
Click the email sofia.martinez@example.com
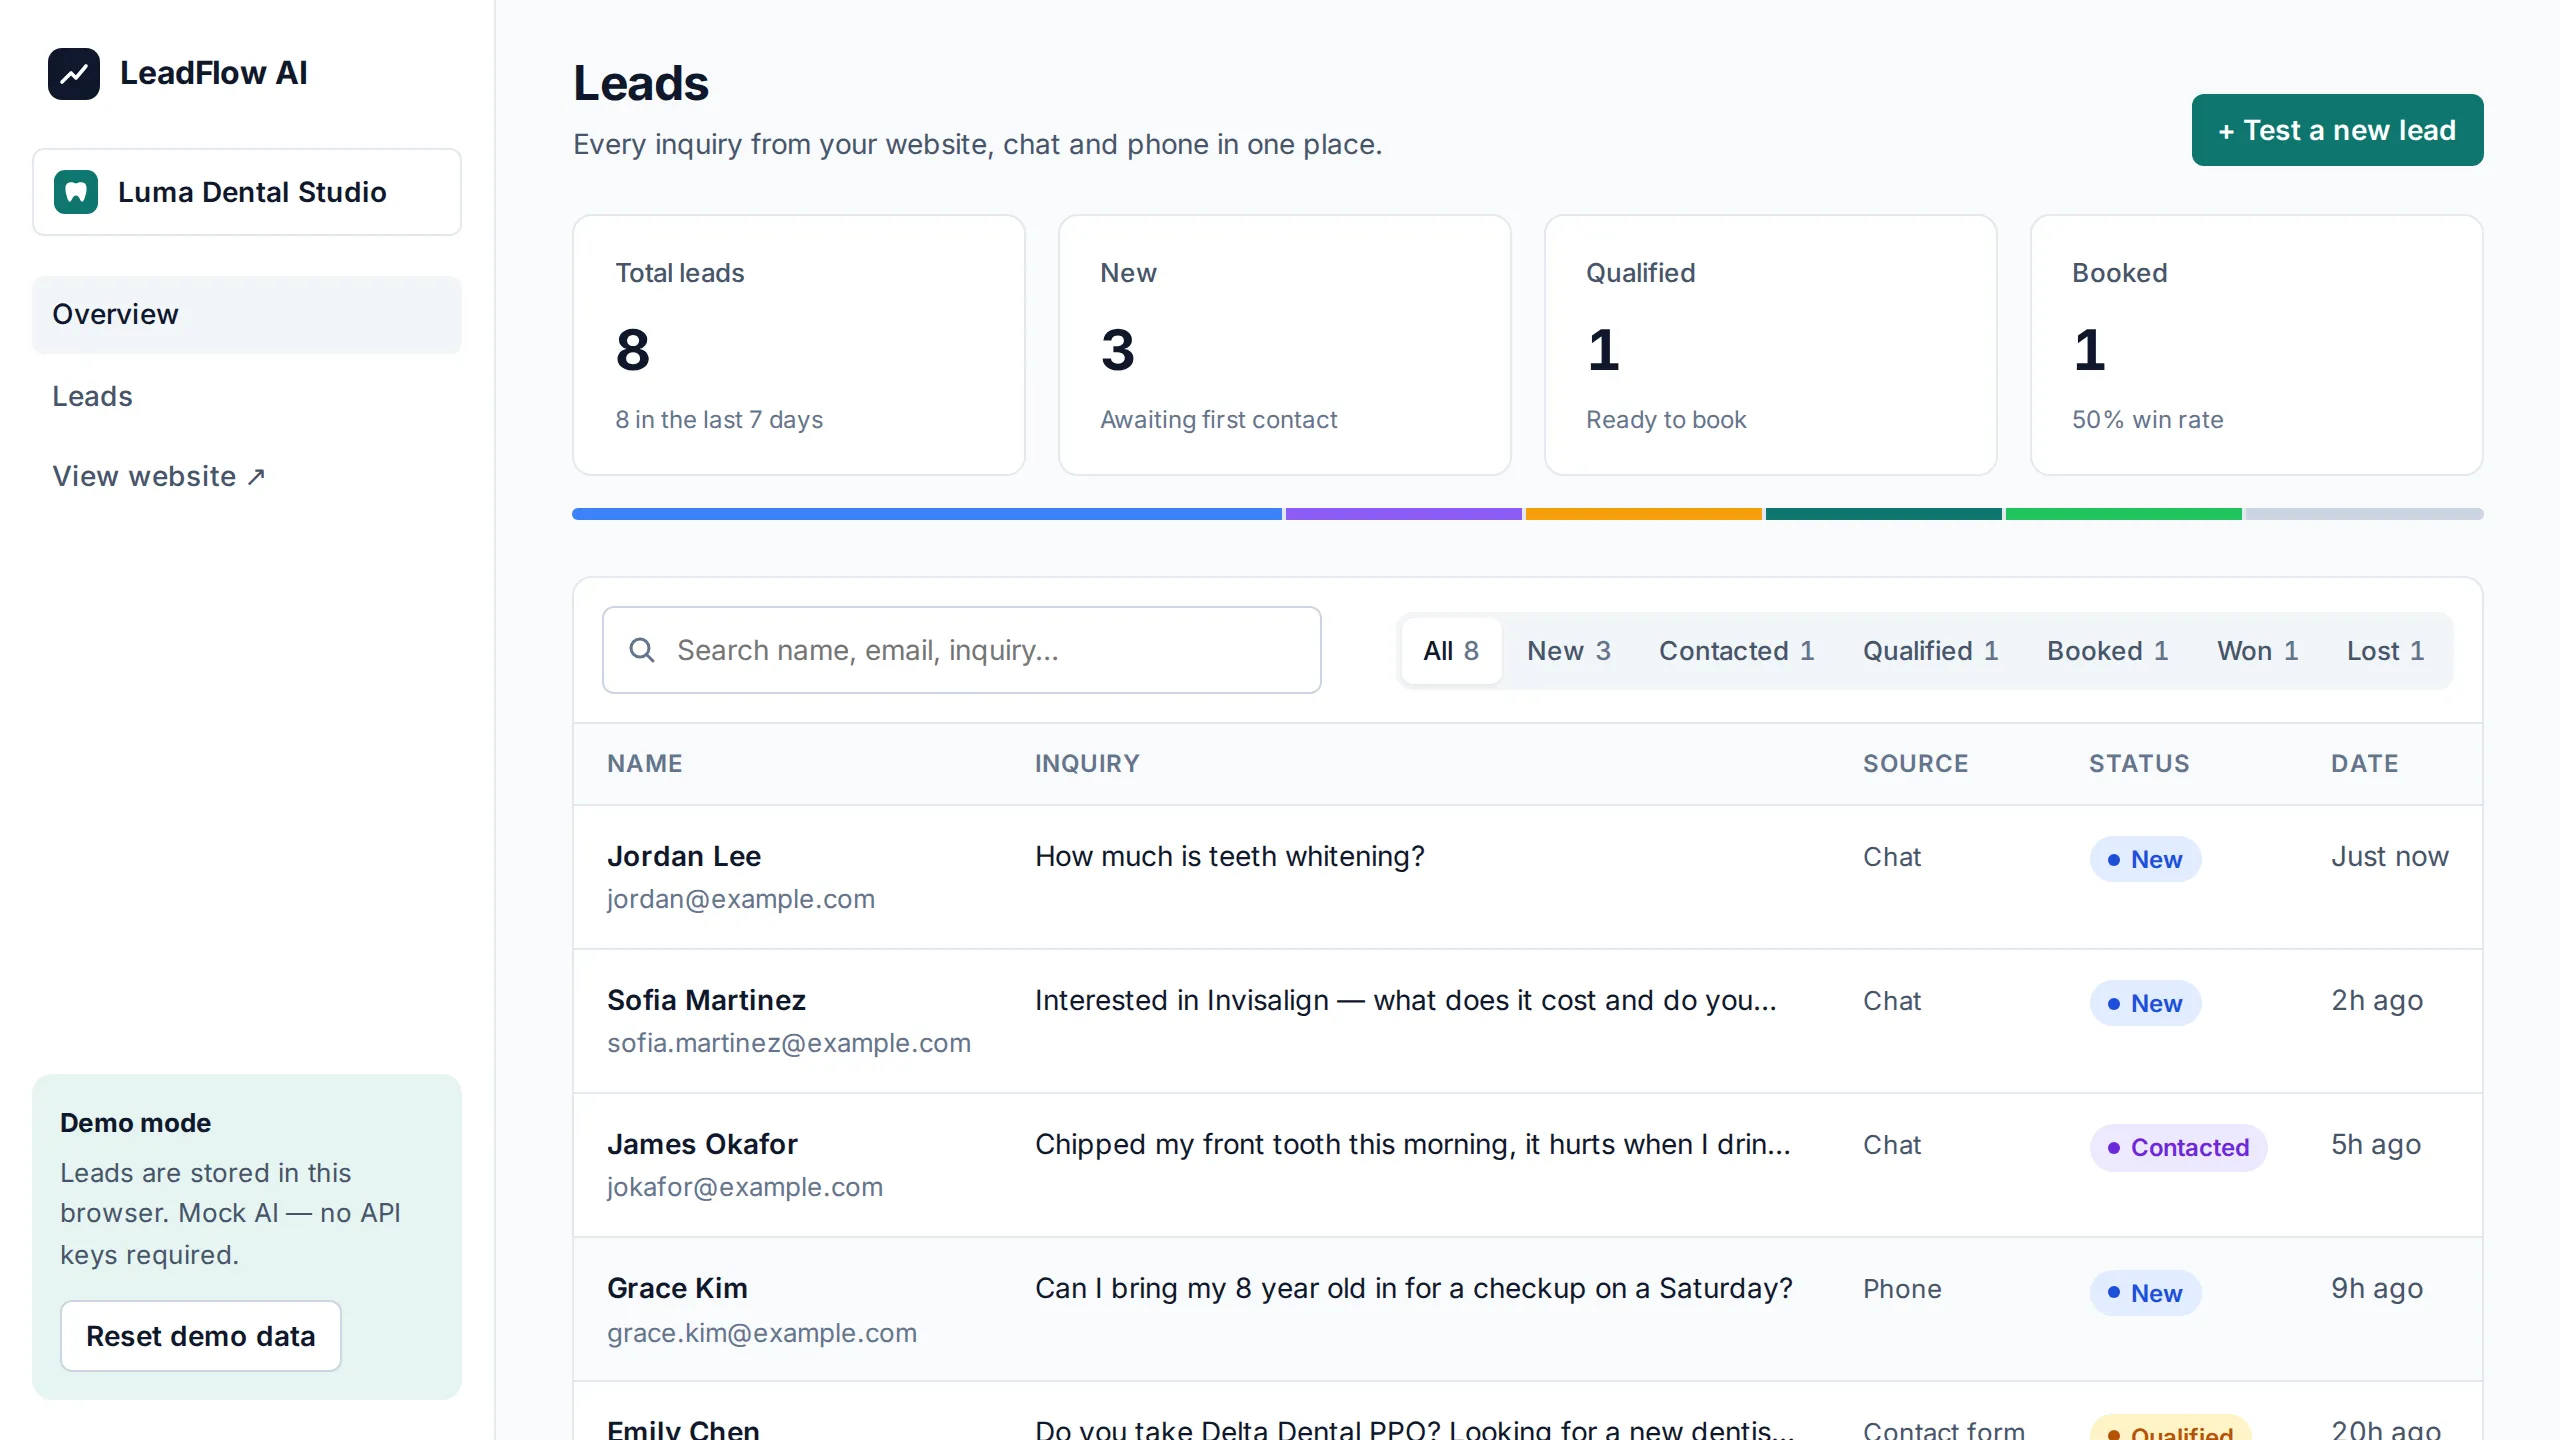pos(789,1043)
